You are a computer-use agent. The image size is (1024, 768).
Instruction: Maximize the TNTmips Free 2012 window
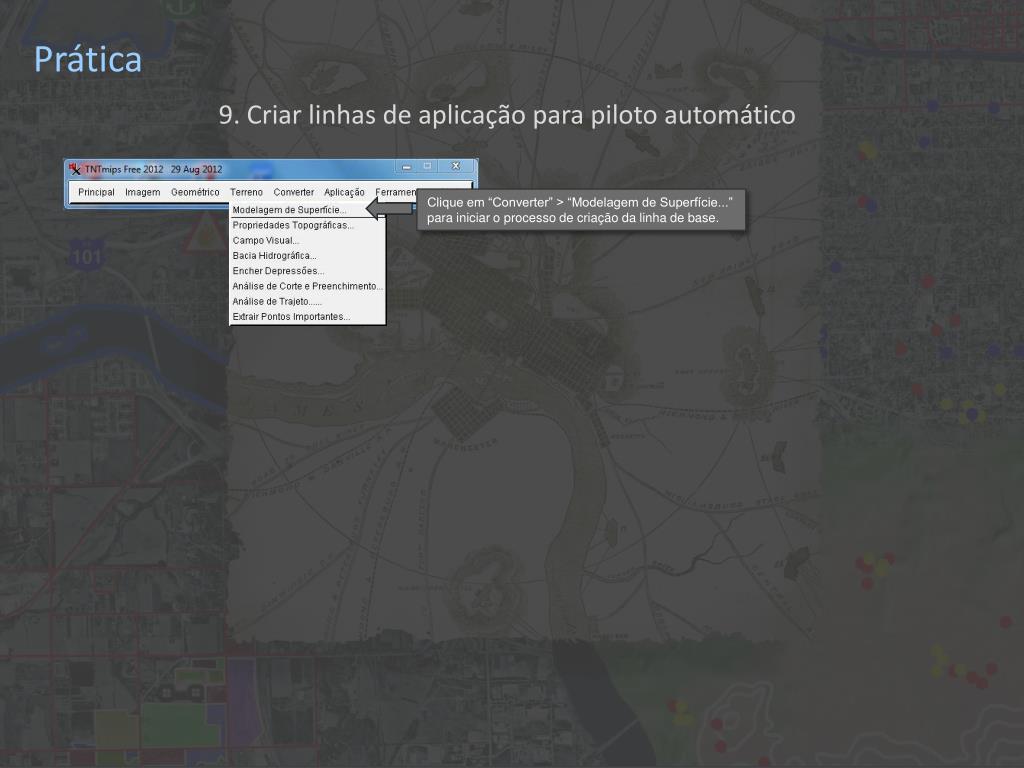click(x=427, y=167)
